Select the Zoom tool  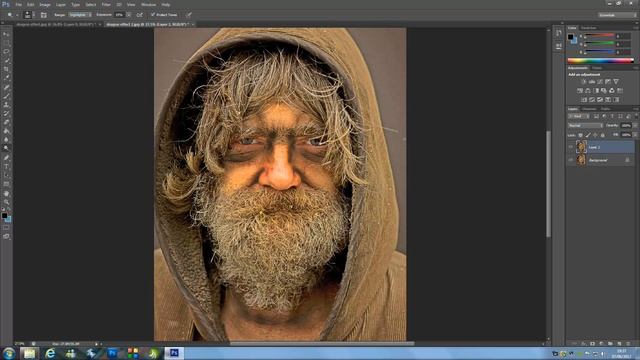click(x=6, y=202)
